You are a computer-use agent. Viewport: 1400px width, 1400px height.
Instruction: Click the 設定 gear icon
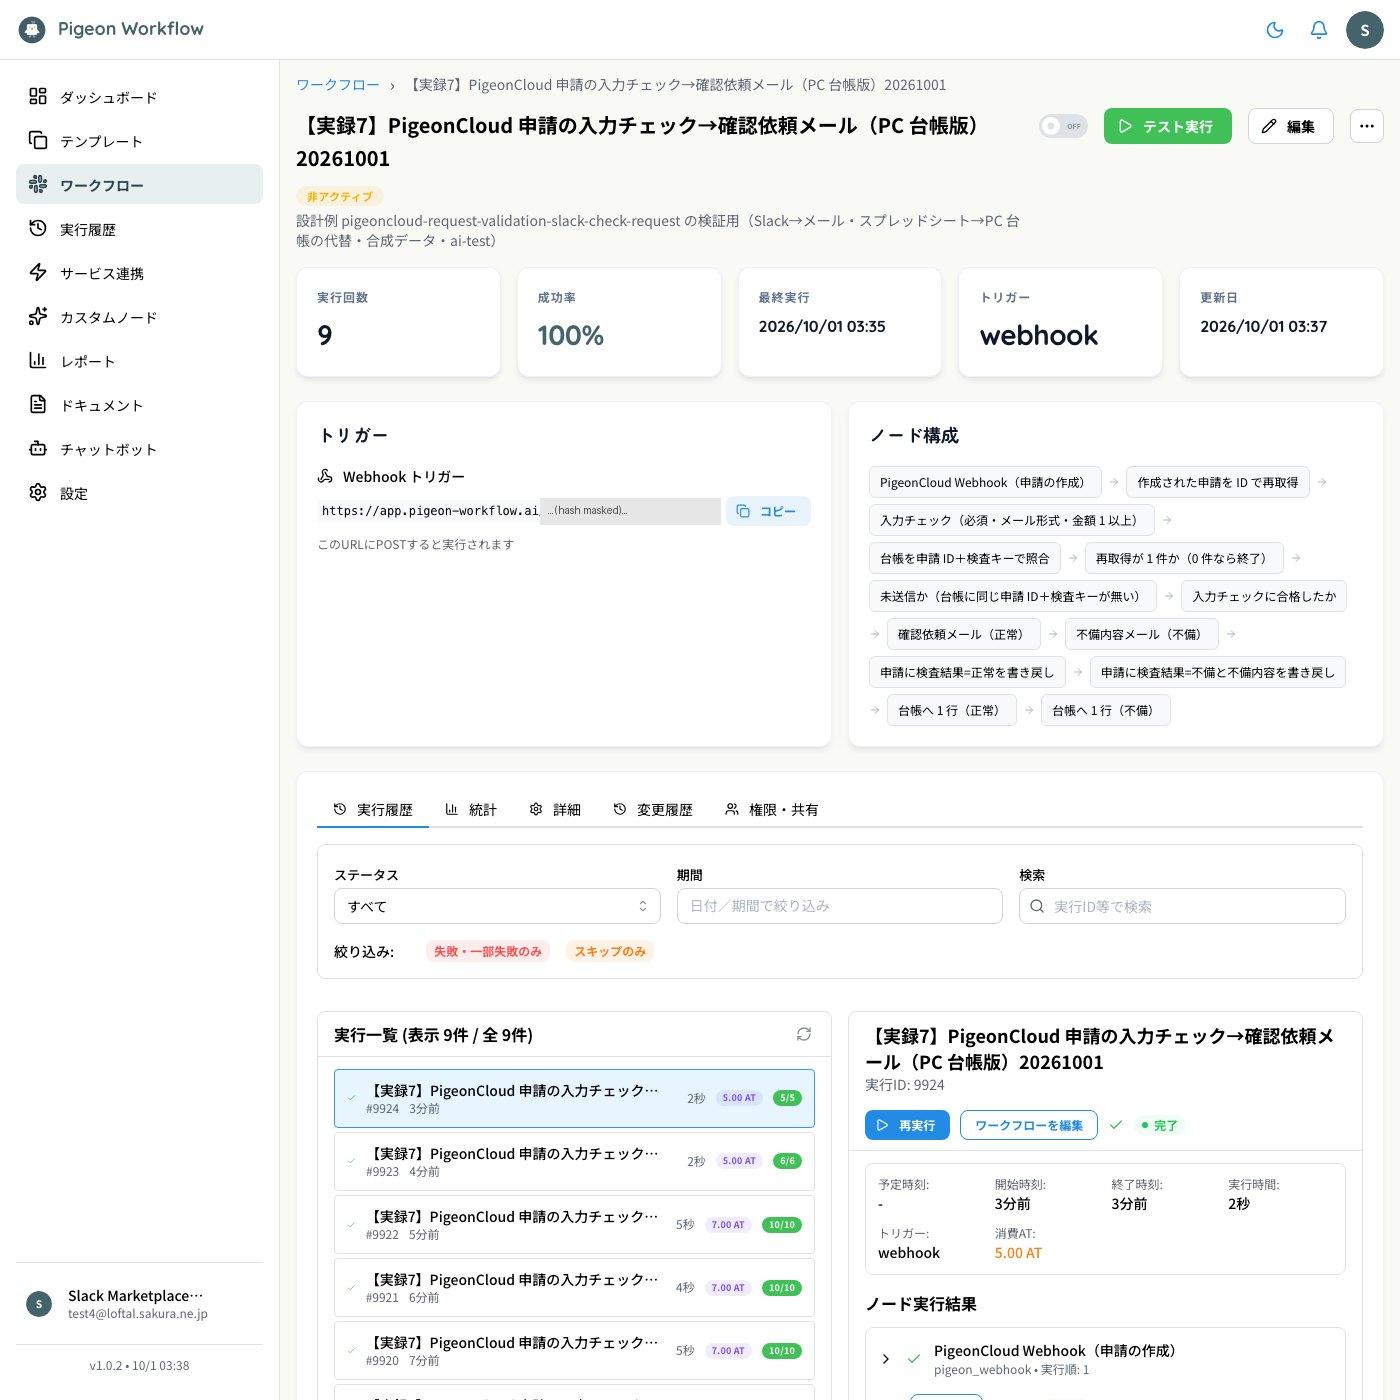pos(38,492)
